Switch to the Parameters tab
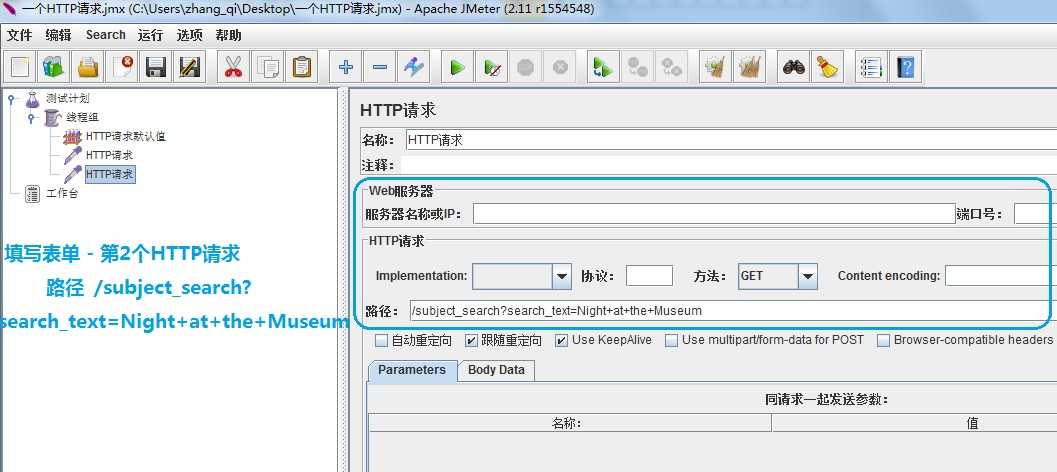Screen dimensions: 1057x472 point(412,370)
